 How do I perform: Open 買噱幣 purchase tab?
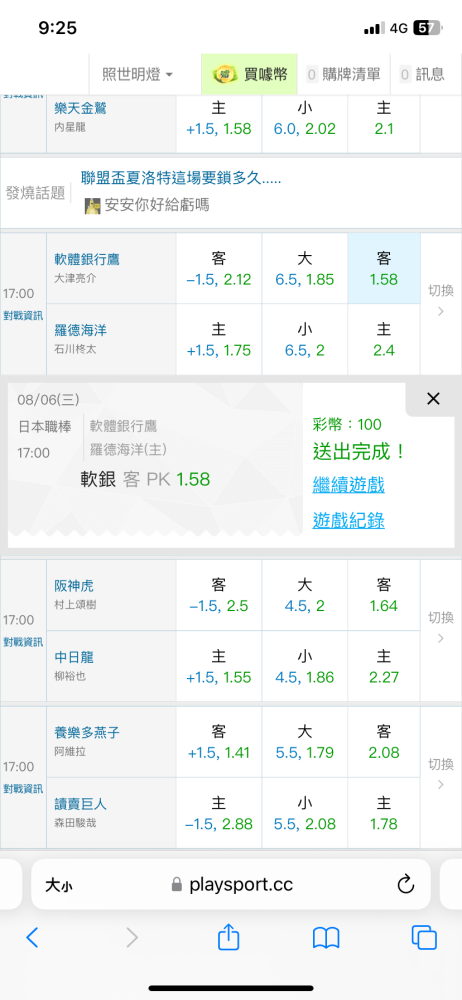coord(250,75)
